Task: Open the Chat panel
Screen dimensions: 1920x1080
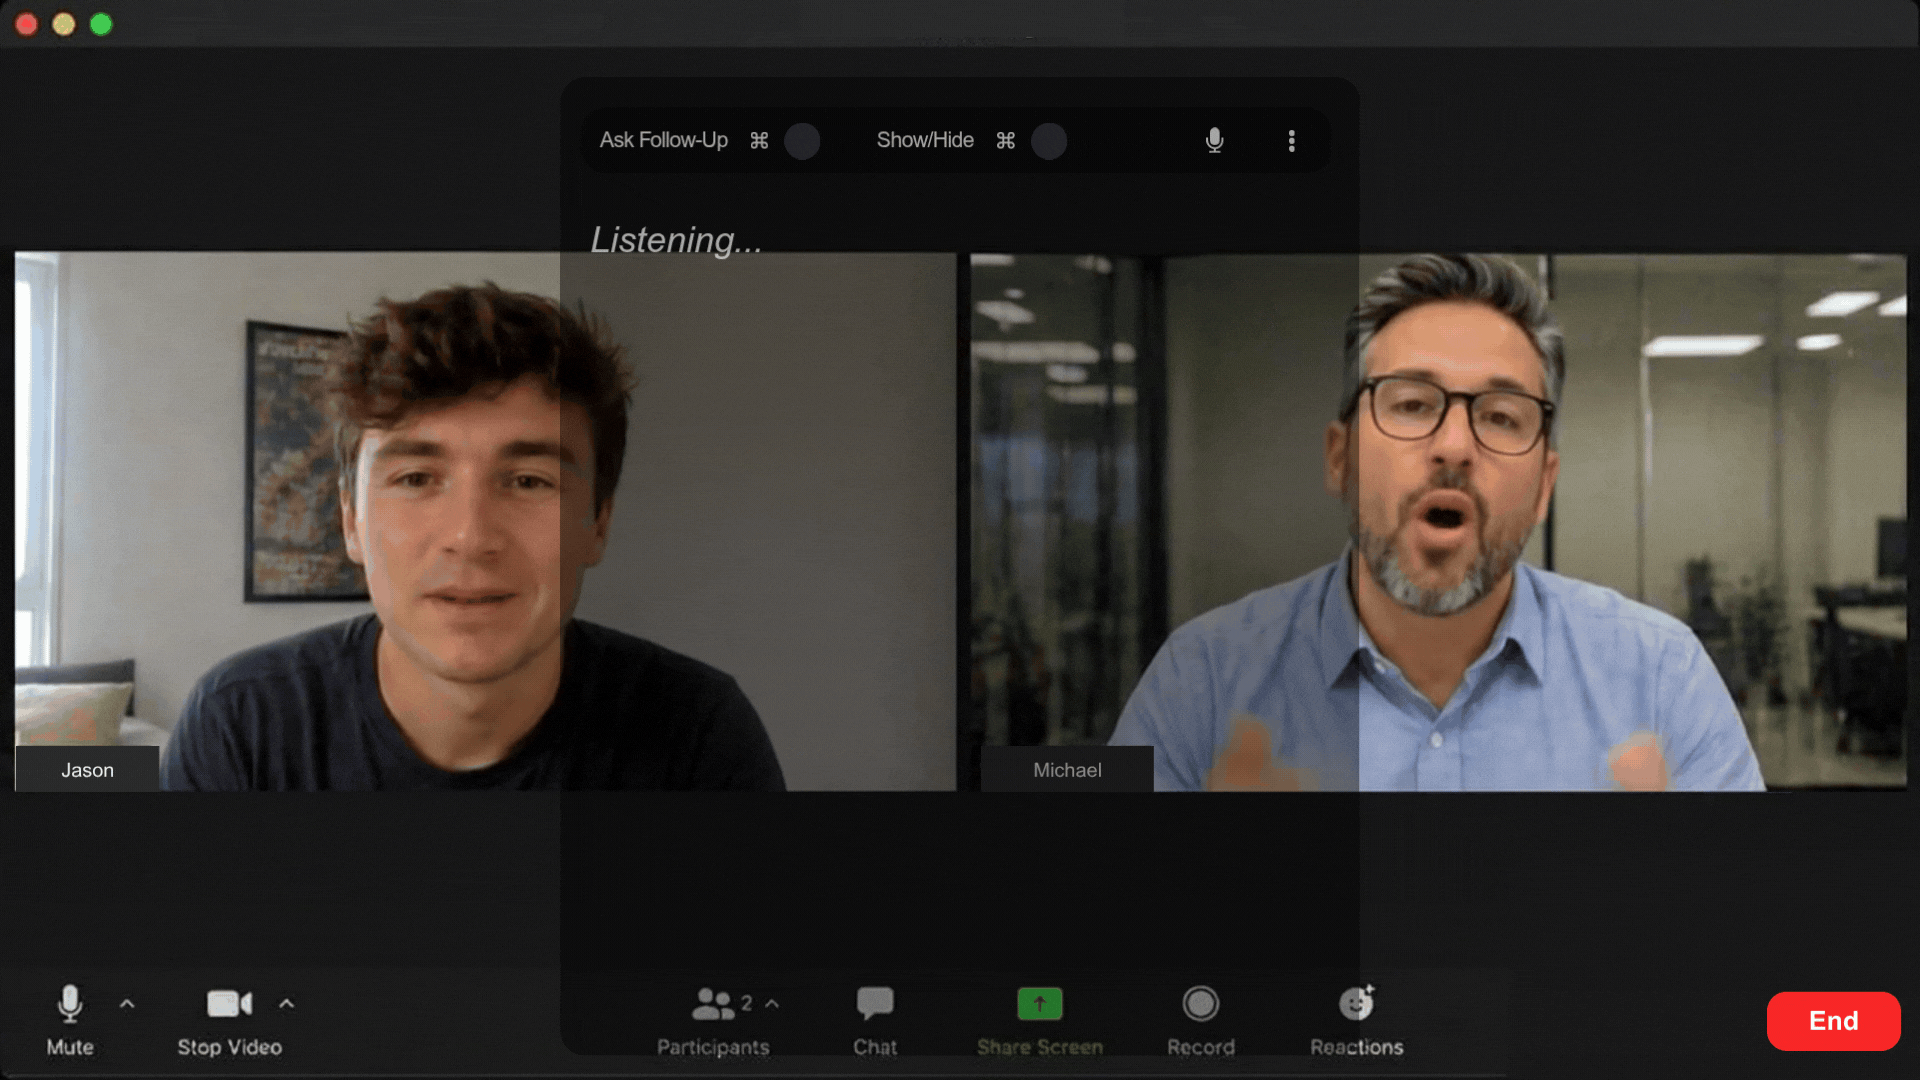Action: click(875, 1021)
